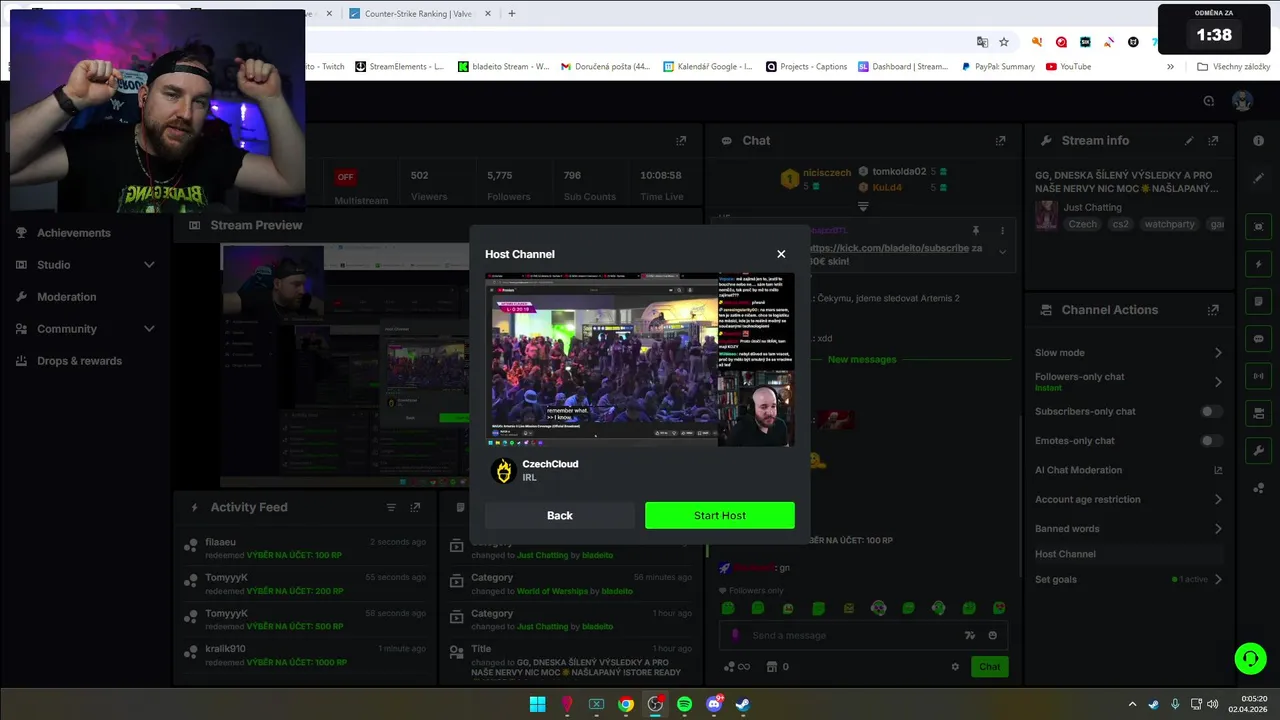Open the emoji picker in the chat input
Viewport: 1280px width, 720px height.
pyautogui.click(x=992, y=635)
